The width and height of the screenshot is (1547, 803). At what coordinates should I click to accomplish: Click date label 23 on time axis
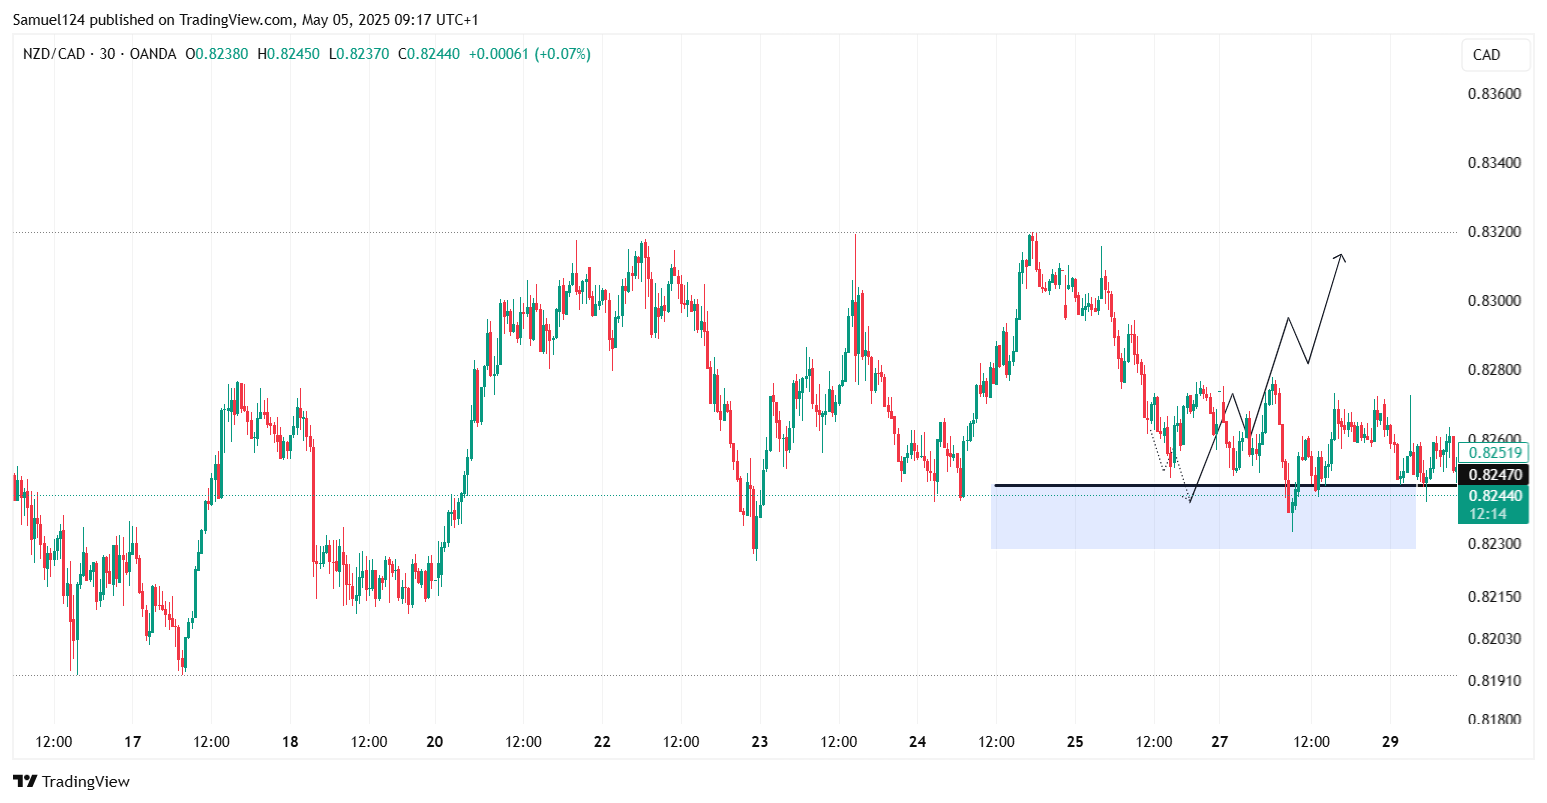(760, 742)
